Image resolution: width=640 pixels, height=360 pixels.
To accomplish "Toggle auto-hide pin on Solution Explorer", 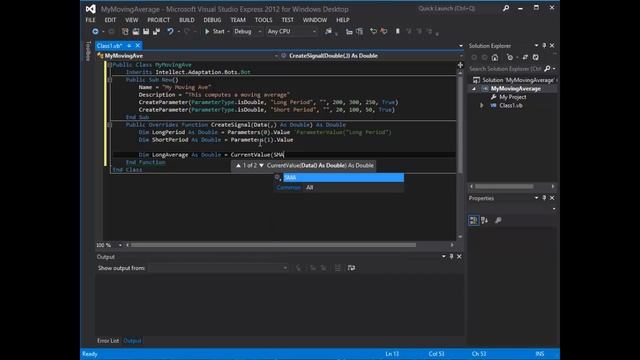I will (x=544, y=46).
